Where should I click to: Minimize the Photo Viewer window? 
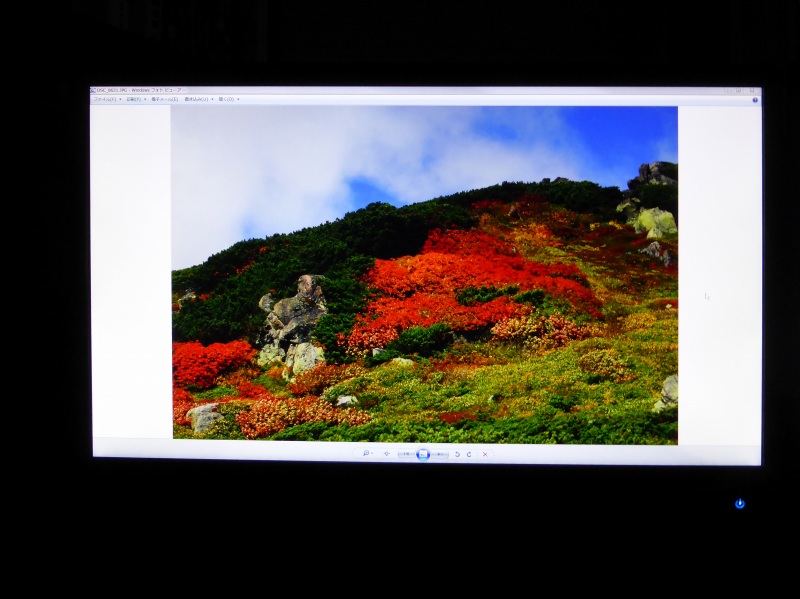tap(730, 91)
